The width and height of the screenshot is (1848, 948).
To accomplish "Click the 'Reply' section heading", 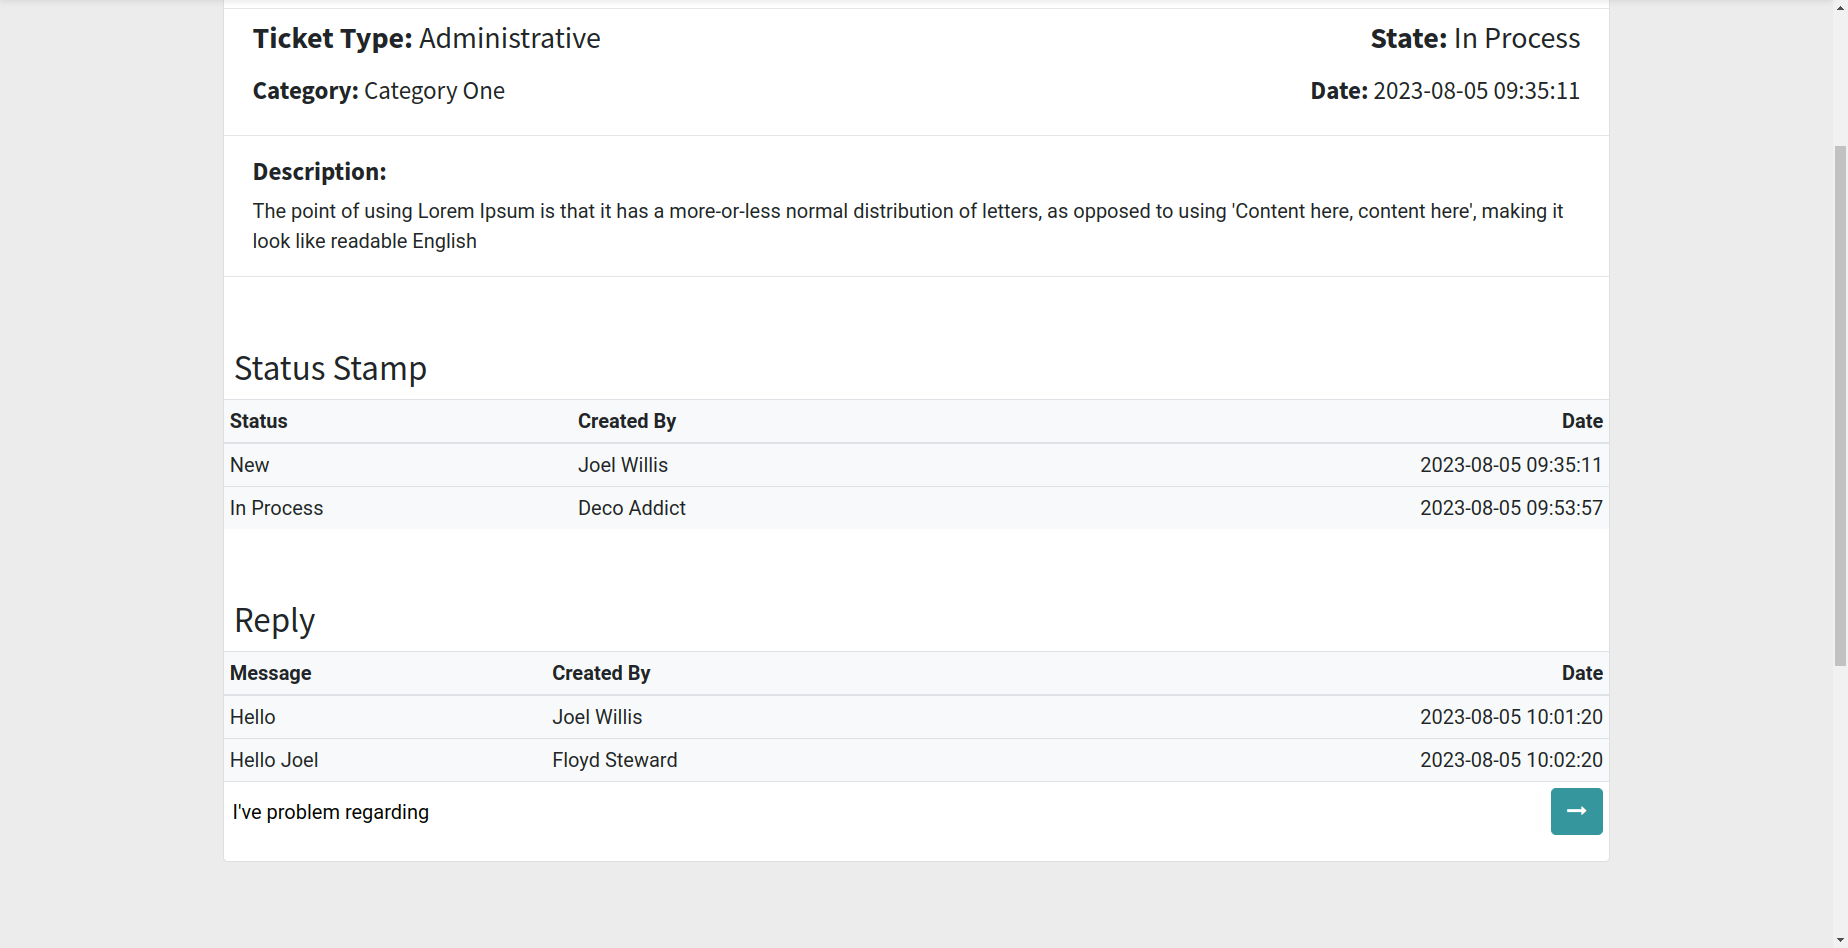I will tap(274, 620).
